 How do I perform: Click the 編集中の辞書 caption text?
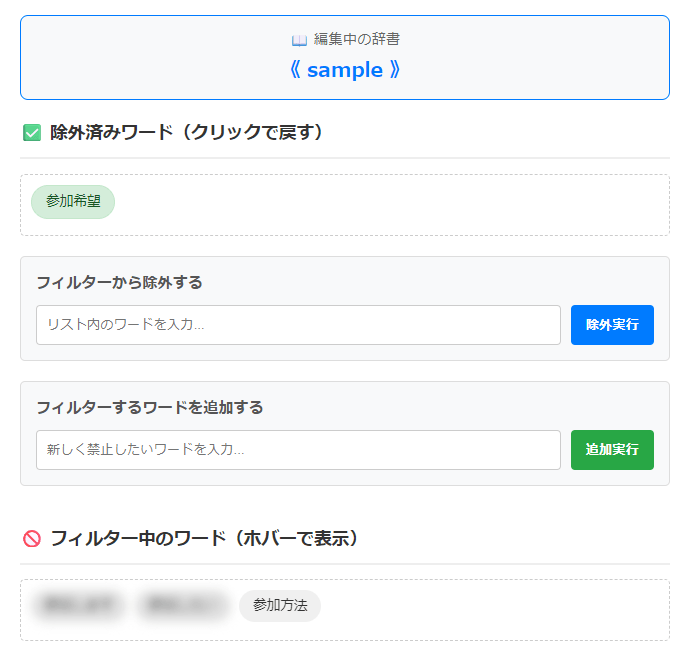pos(357,40)
